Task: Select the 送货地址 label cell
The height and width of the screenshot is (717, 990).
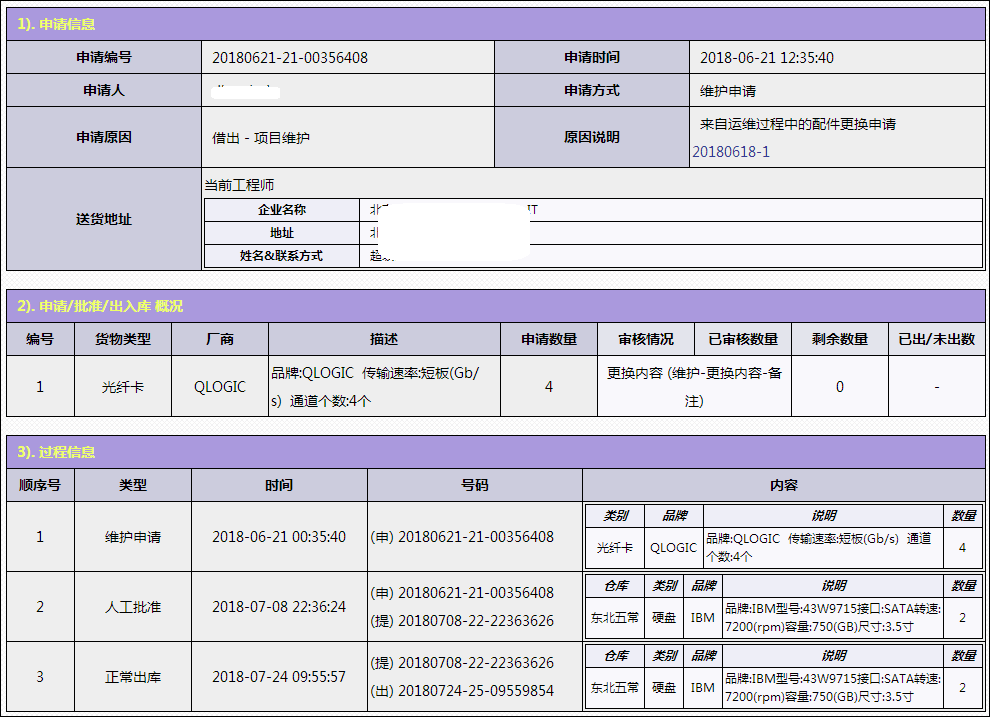Action: tap(104, 219)
